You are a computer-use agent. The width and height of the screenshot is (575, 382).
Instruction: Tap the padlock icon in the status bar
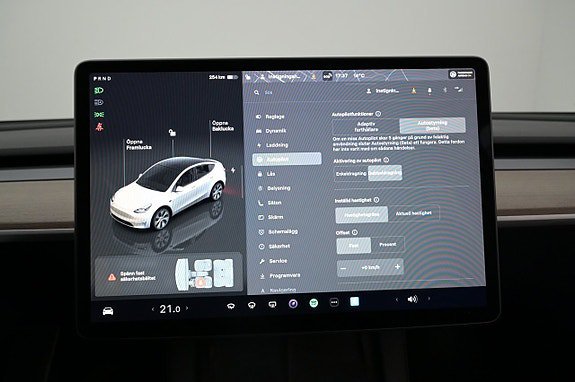coord(248,77)
